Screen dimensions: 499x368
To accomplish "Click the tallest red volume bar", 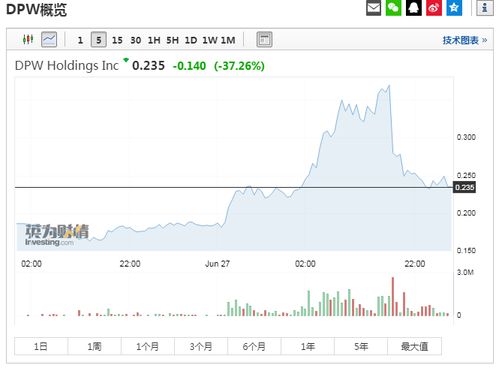I will coord(393,296).
